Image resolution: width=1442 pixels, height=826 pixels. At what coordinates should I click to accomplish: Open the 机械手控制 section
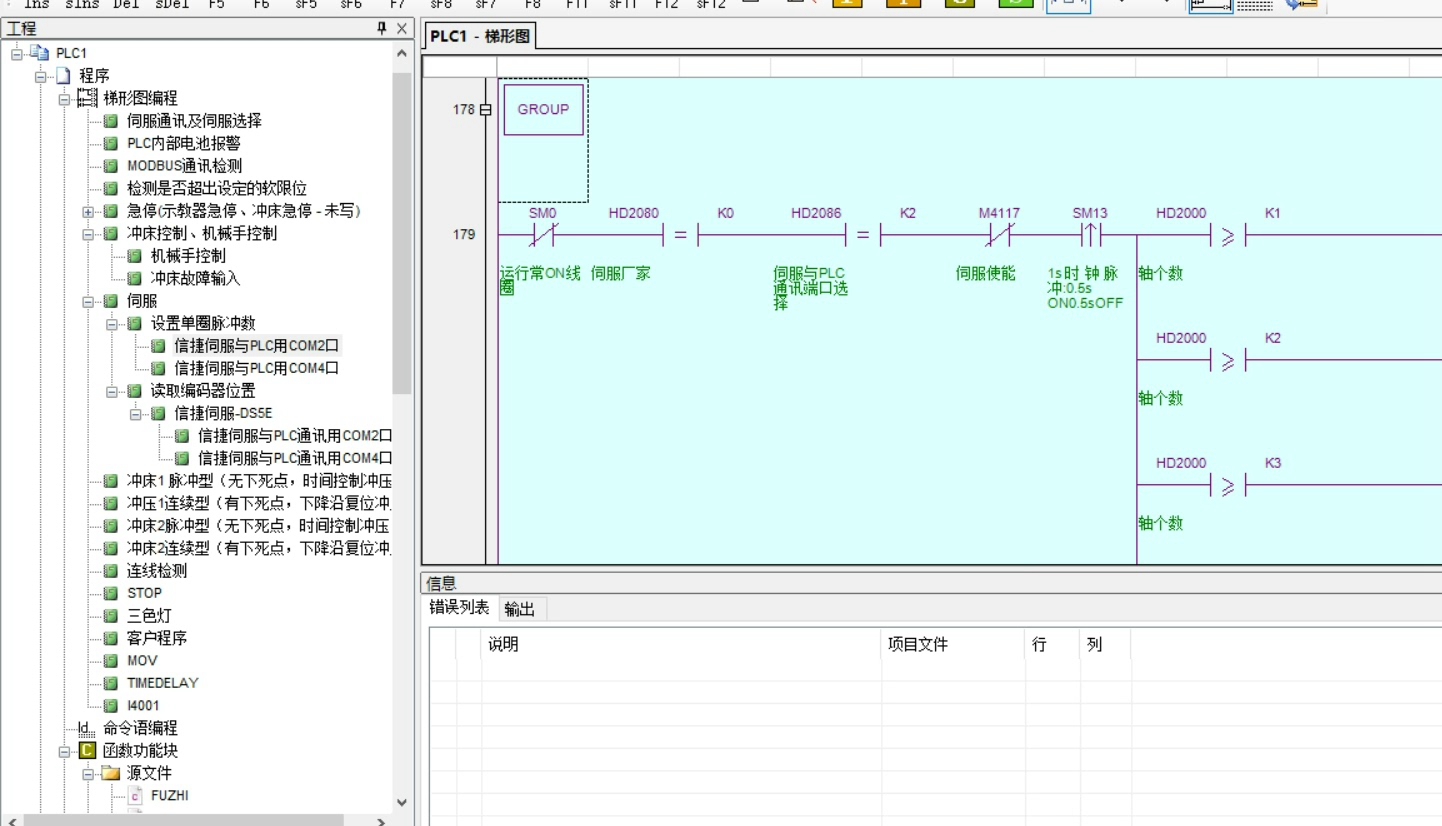pyautogui.click(x=188, y=256)
